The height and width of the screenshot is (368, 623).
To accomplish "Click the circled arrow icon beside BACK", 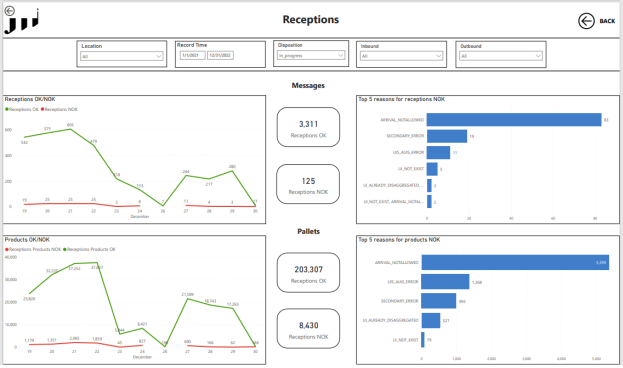I will [586, 21].
